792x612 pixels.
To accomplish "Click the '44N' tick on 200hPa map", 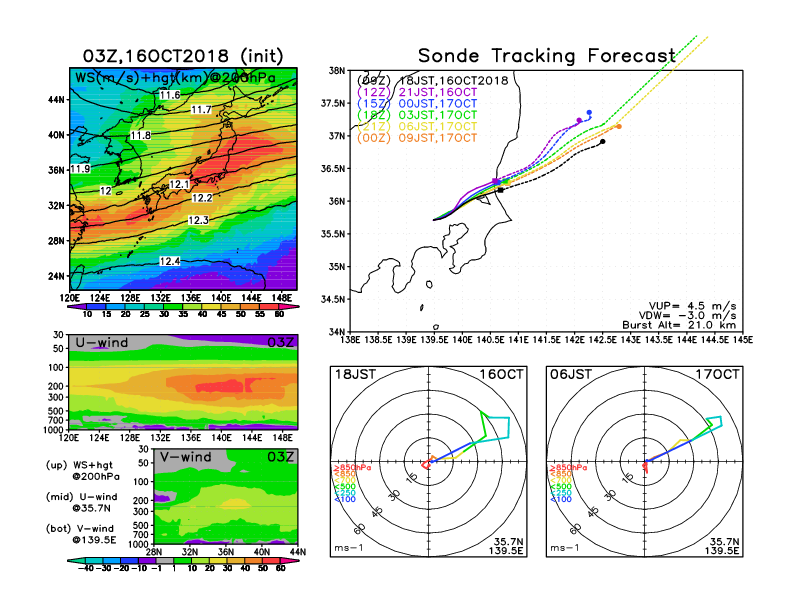I will pyautogui.click(x=56, y=99).
